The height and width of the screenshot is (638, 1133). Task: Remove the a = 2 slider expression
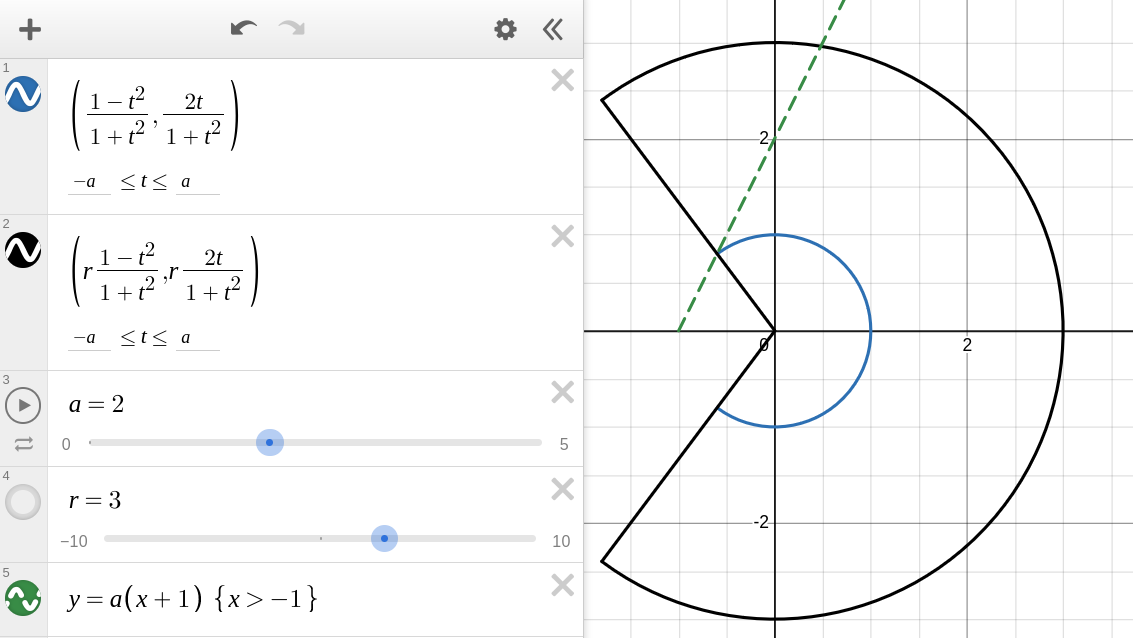pos(563,392)
